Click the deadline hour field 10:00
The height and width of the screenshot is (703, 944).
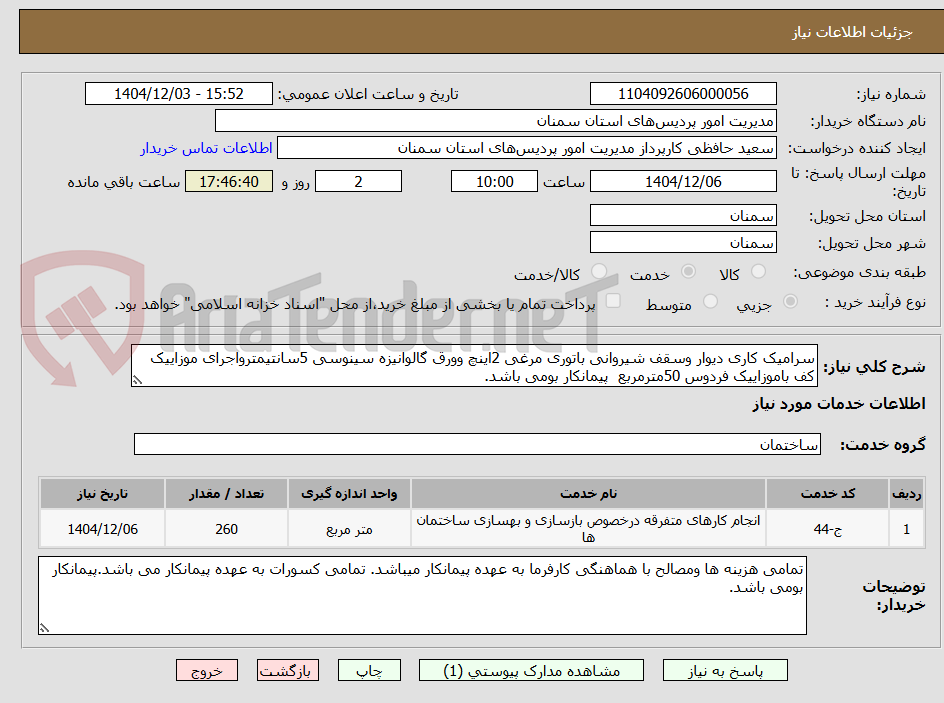(x=494, y=181)
